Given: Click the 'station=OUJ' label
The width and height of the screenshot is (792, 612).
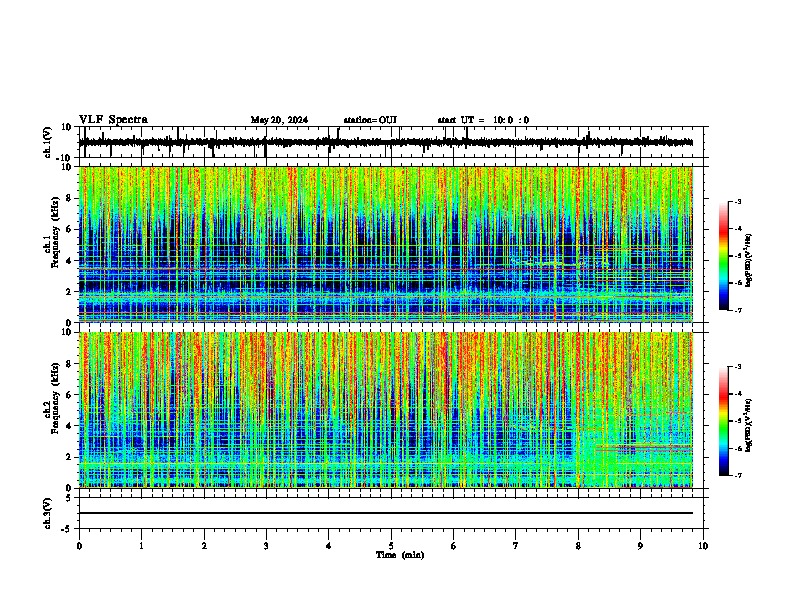Looking at the screenshot, I should pos(370,120).
